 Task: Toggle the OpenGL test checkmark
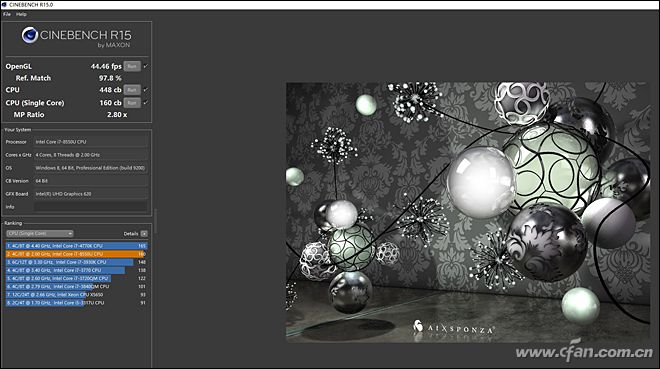click(x=146, y=66)
